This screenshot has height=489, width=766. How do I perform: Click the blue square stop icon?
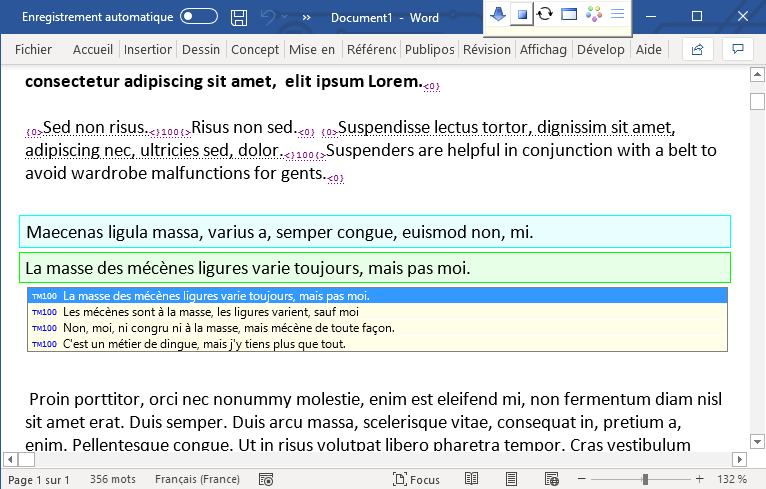pos(522,14)
